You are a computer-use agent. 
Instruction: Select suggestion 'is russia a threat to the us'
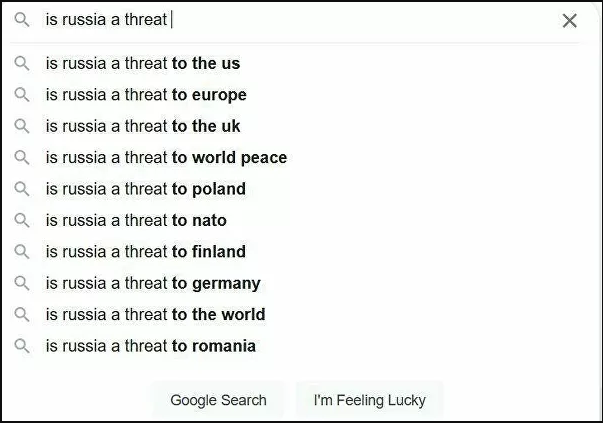pos(295,63)
